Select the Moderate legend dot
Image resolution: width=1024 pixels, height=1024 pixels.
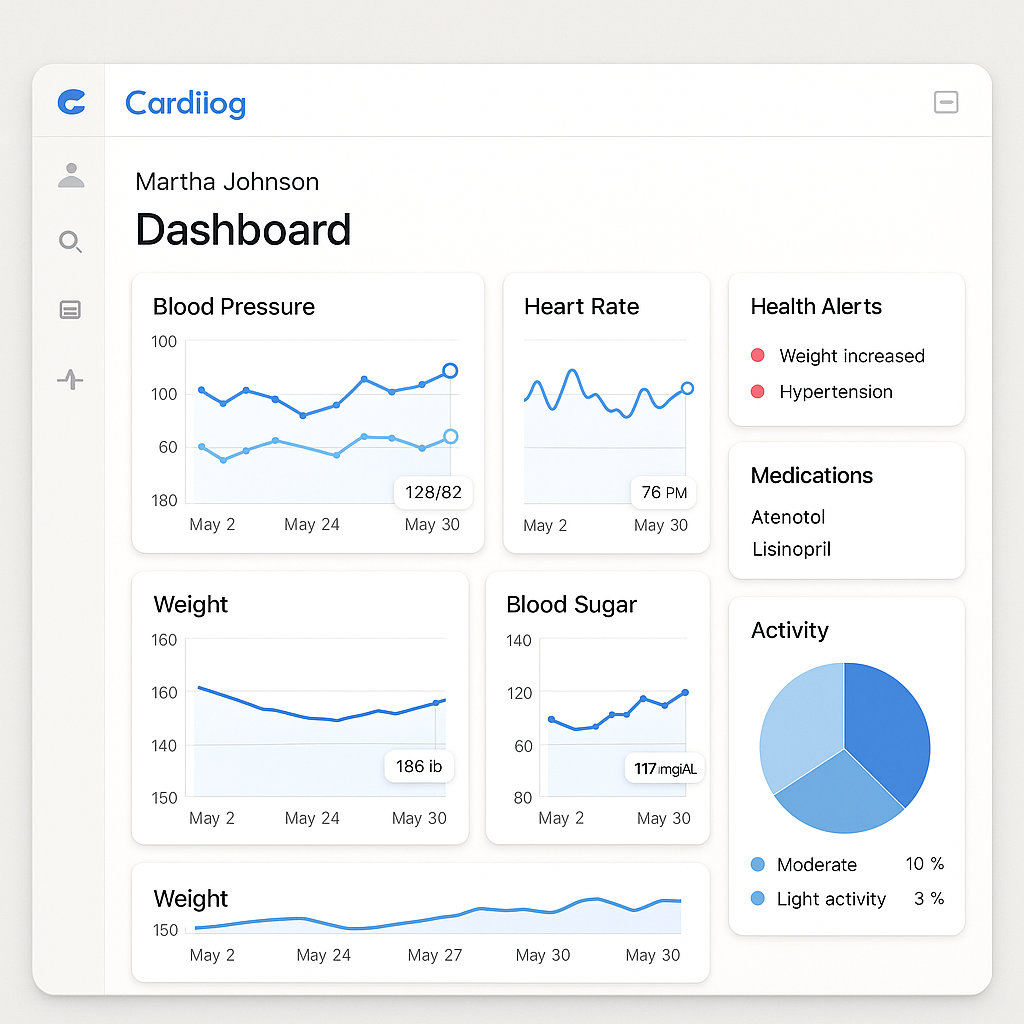[758, 864]
